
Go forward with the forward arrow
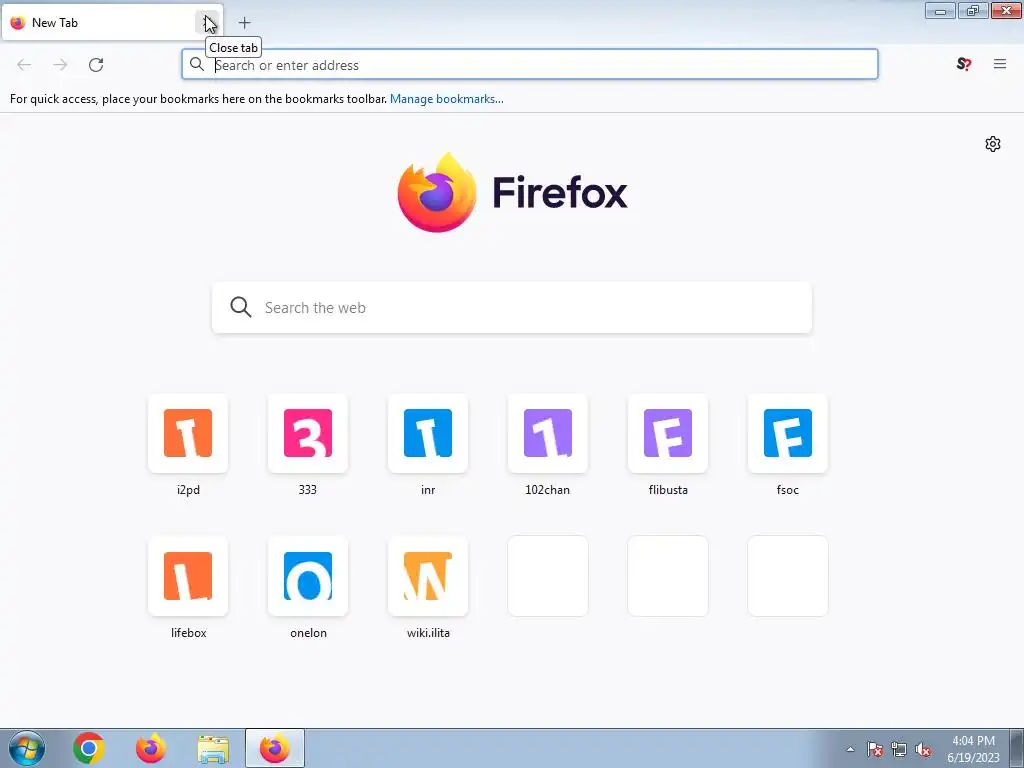tap(60, 65)
